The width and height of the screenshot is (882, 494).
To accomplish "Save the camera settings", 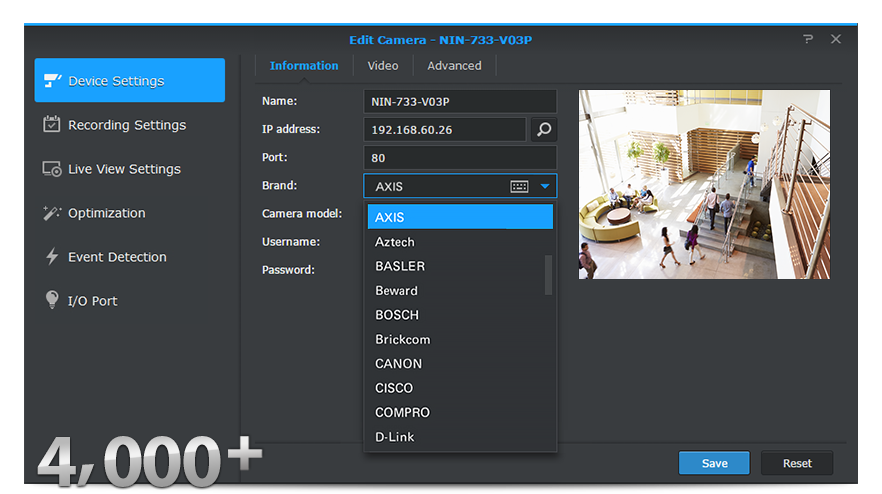I will point(714,463).
